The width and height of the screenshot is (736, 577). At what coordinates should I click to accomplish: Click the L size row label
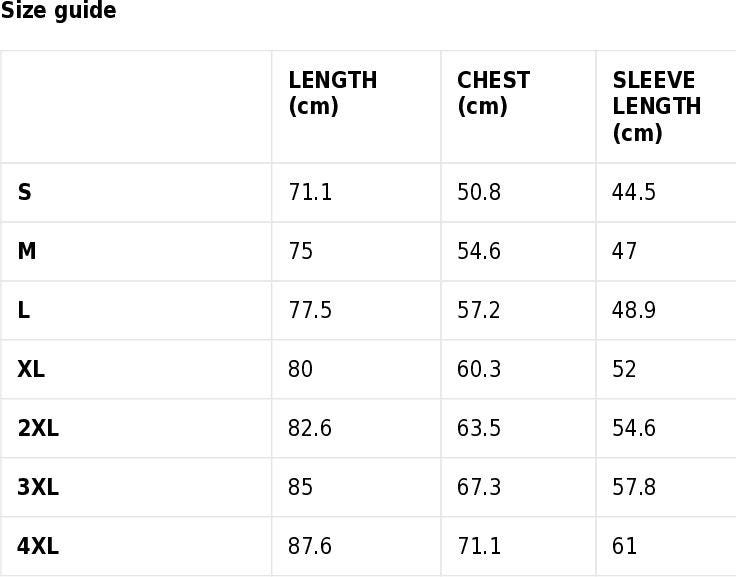point(23,310)
